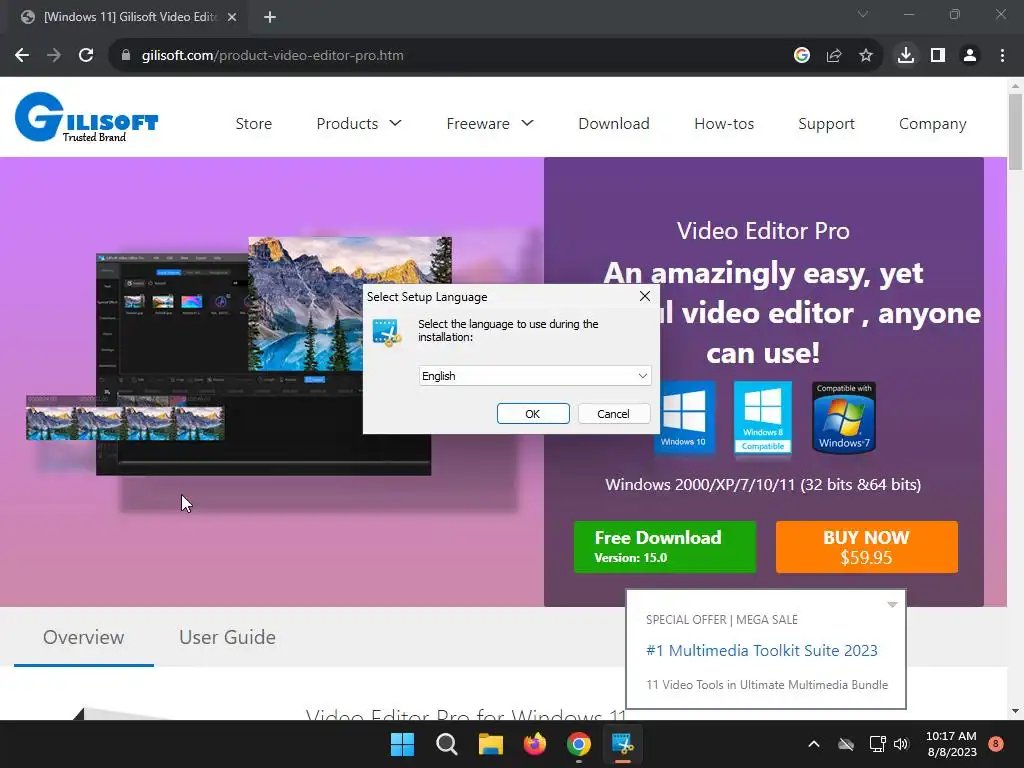Click the setup installer icon in dialog

387,332
